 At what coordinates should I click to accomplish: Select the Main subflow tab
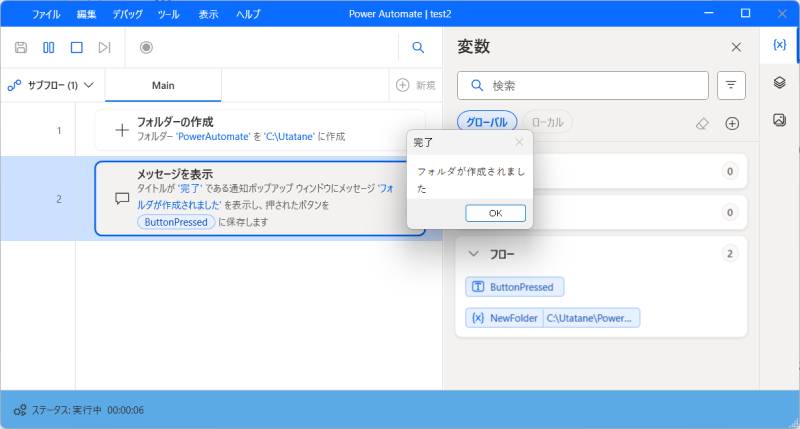click(163, 85)
